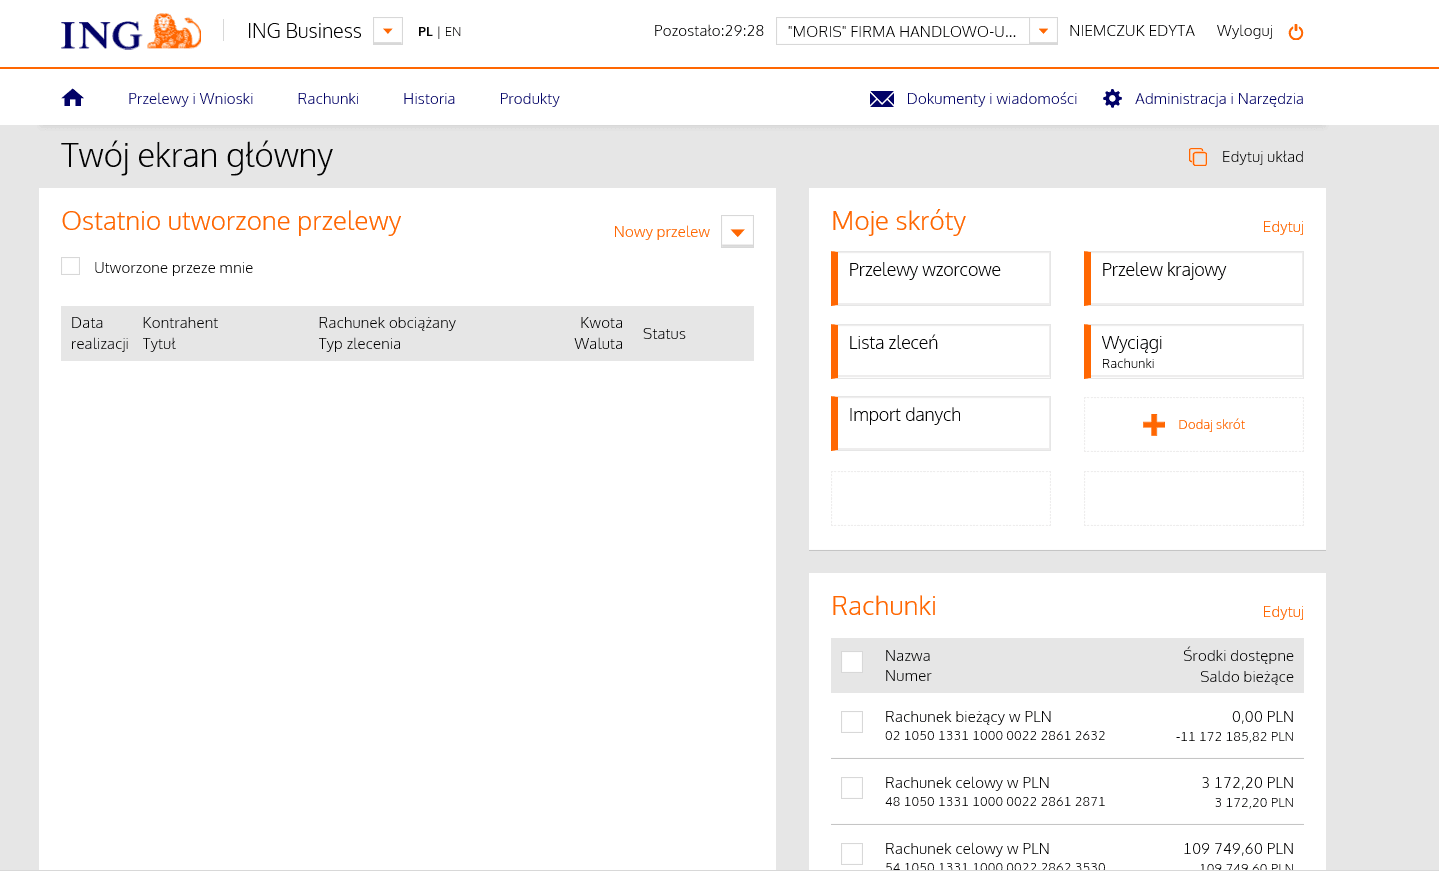Click Edytuj link in Moje skróty
Viewport: 1439px width, 871px height.
(x=1282, y=227)
